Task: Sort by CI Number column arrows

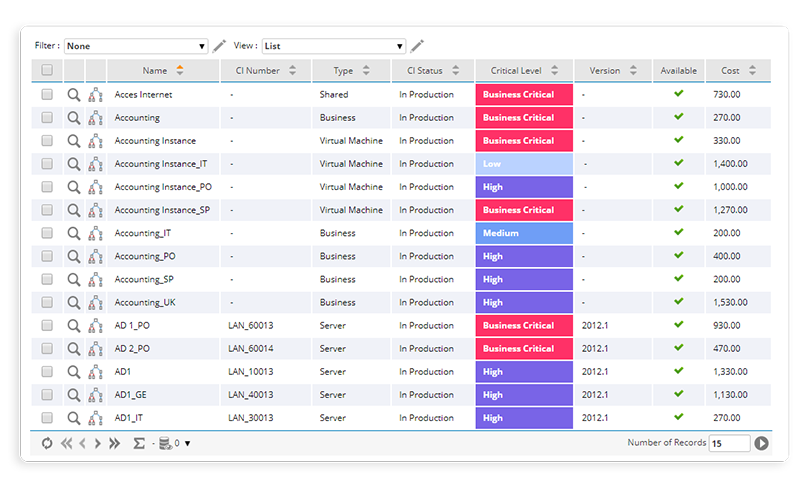Action: click(x=292, y=70)
